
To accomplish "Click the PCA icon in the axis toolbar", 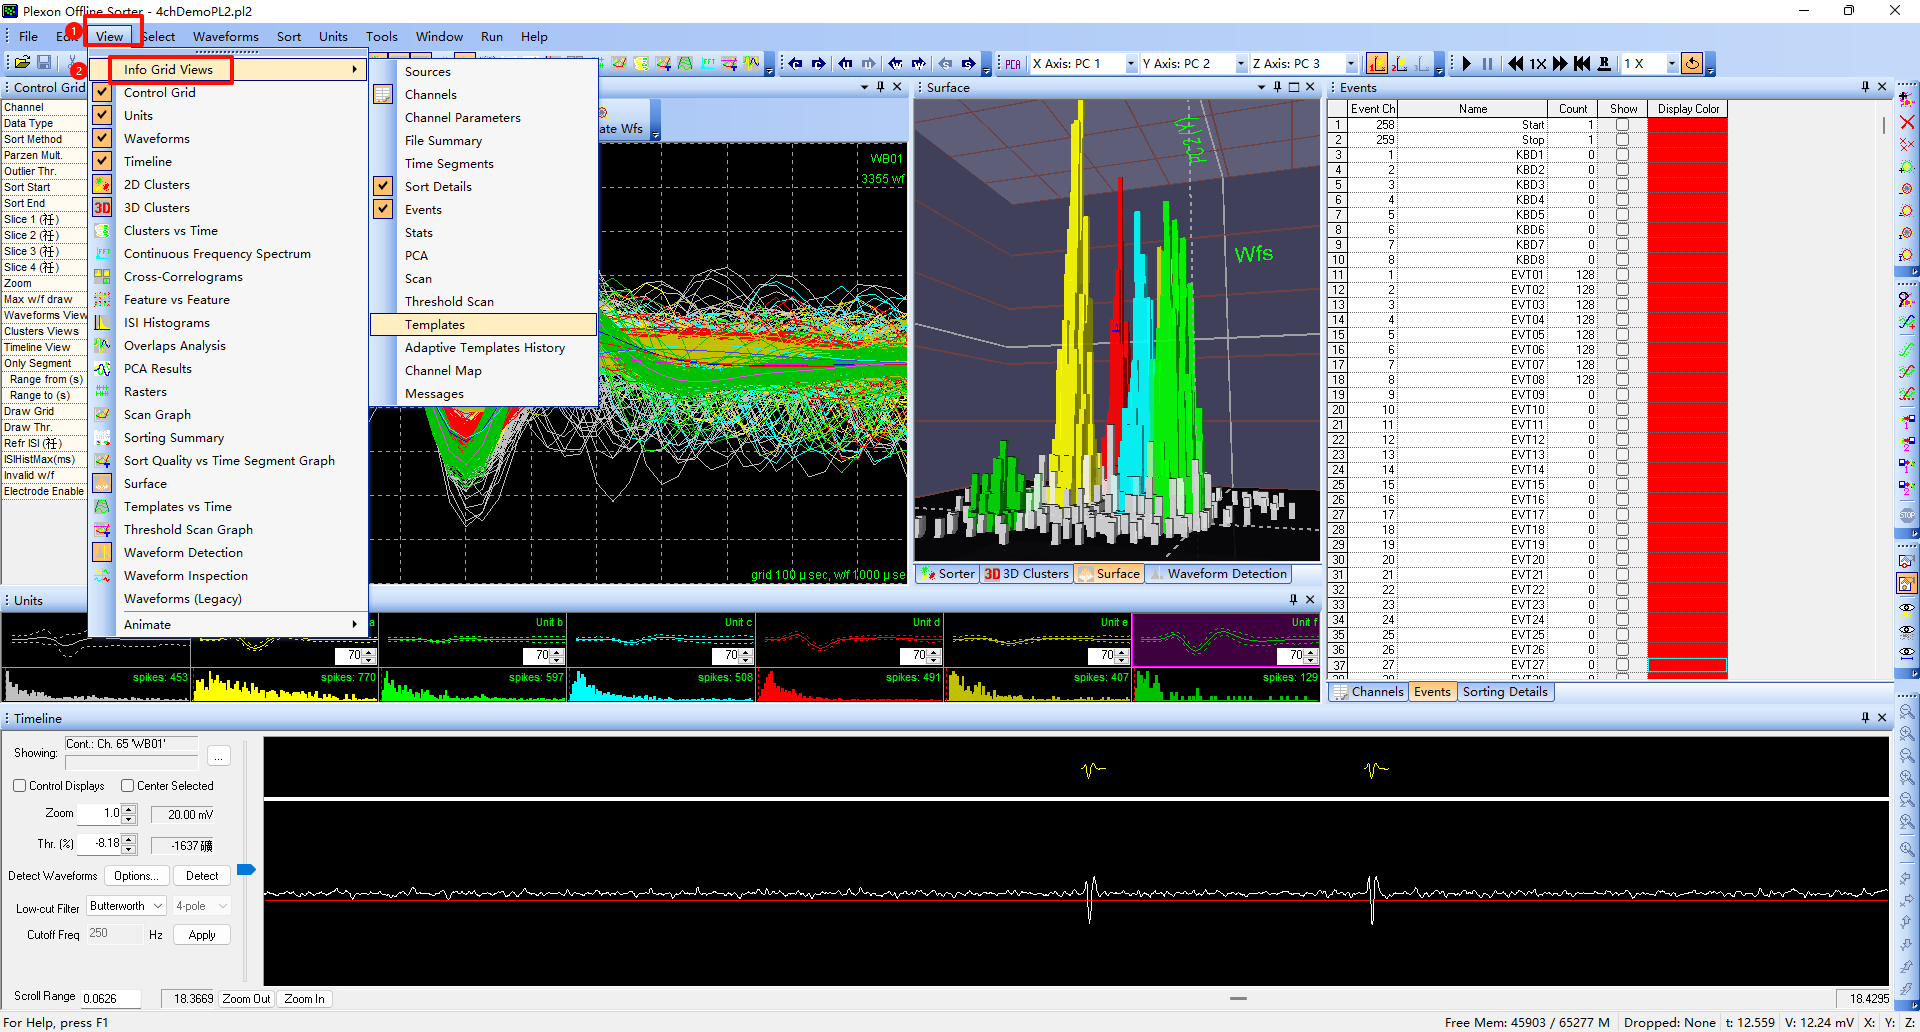I will click(1013, 64).
